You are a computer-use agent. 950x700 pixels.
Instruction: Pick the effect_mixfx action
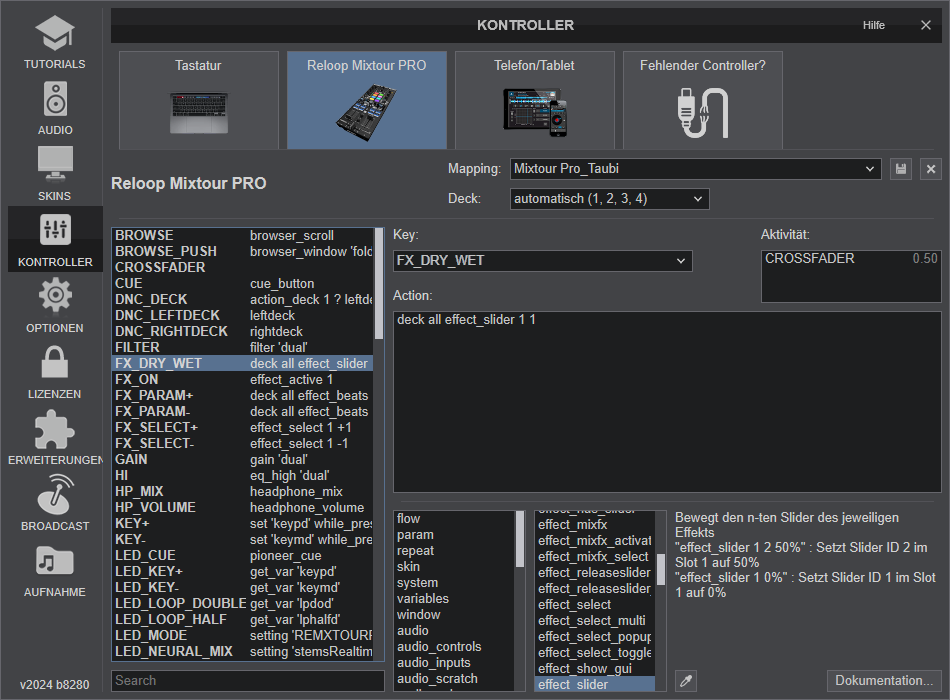tap(595, 525)
